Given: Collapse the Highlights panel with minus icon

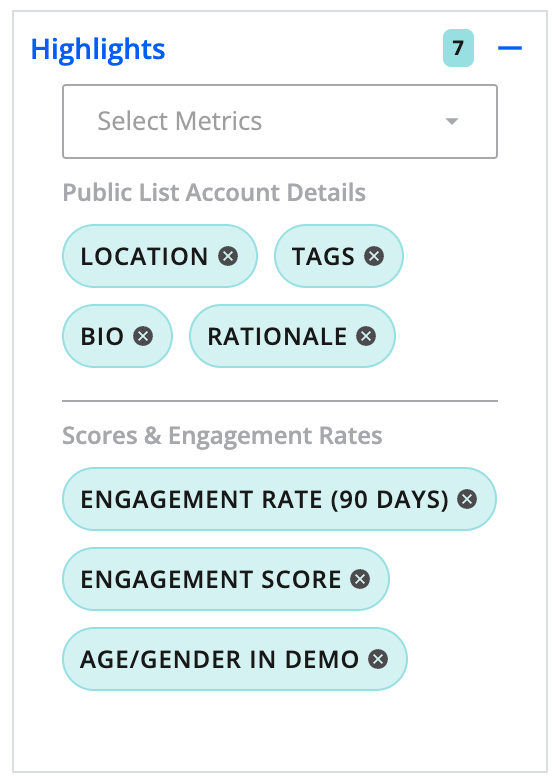Looking at the screenshot, I should tap(510, 48).
